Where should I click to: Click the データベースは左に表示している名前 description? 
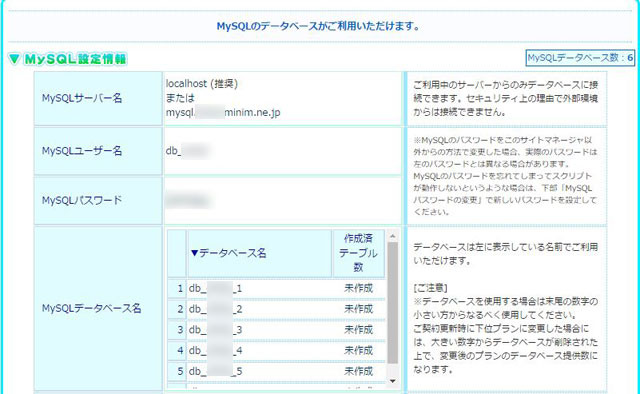505,254
